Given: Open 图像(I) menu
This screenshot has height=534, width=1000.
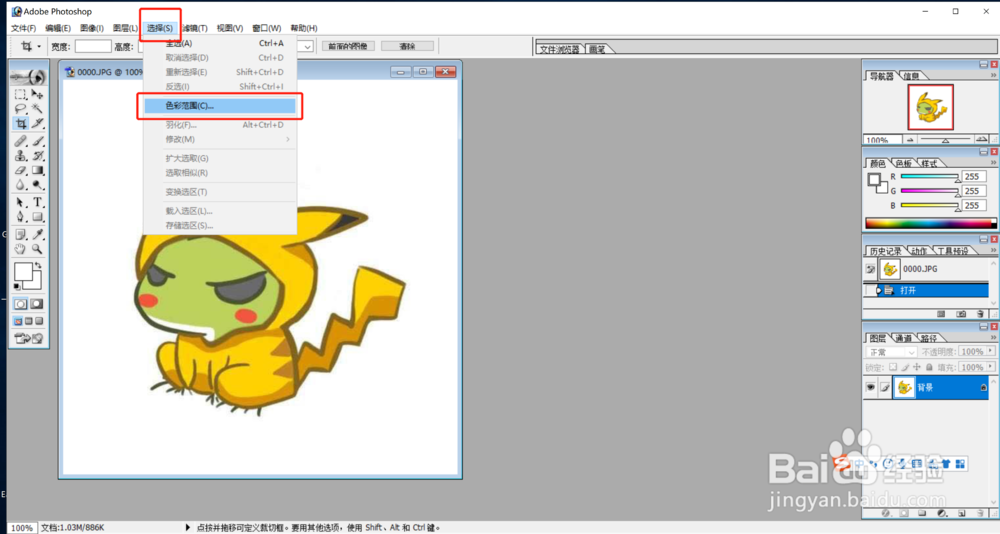Looking at the screenshot, I should coord(92,28).
